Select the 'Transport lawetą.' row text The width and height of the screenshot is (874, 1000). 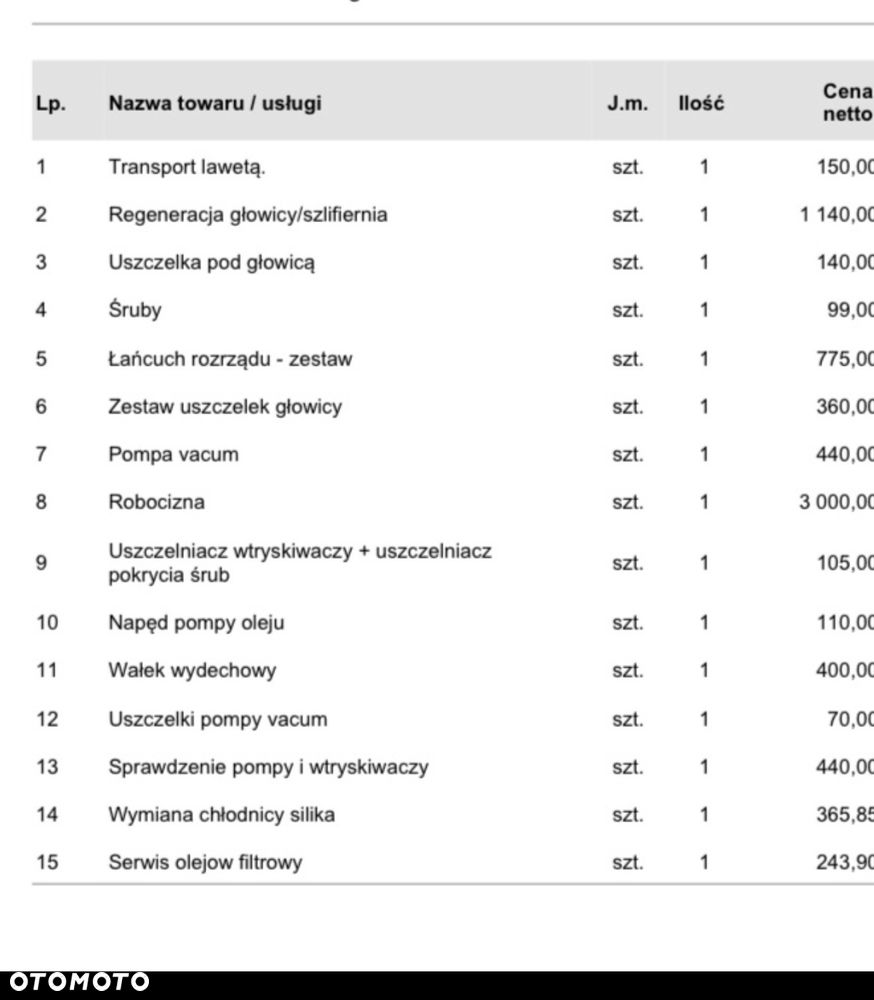pos(187,167)
